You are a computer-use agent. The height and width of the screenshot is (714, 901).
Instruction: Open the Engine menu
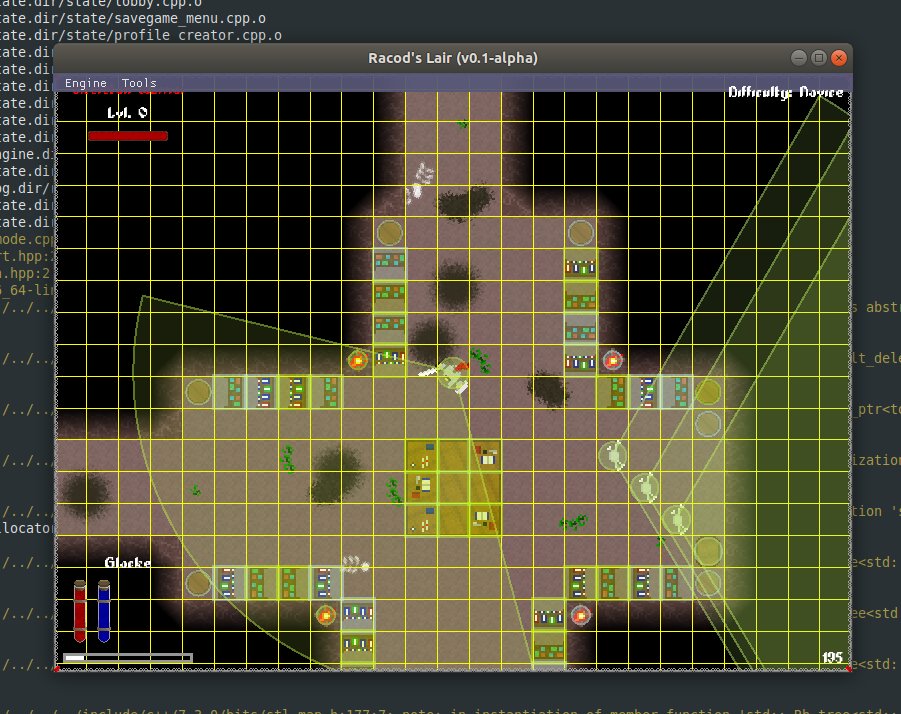[x=86, y=83]
